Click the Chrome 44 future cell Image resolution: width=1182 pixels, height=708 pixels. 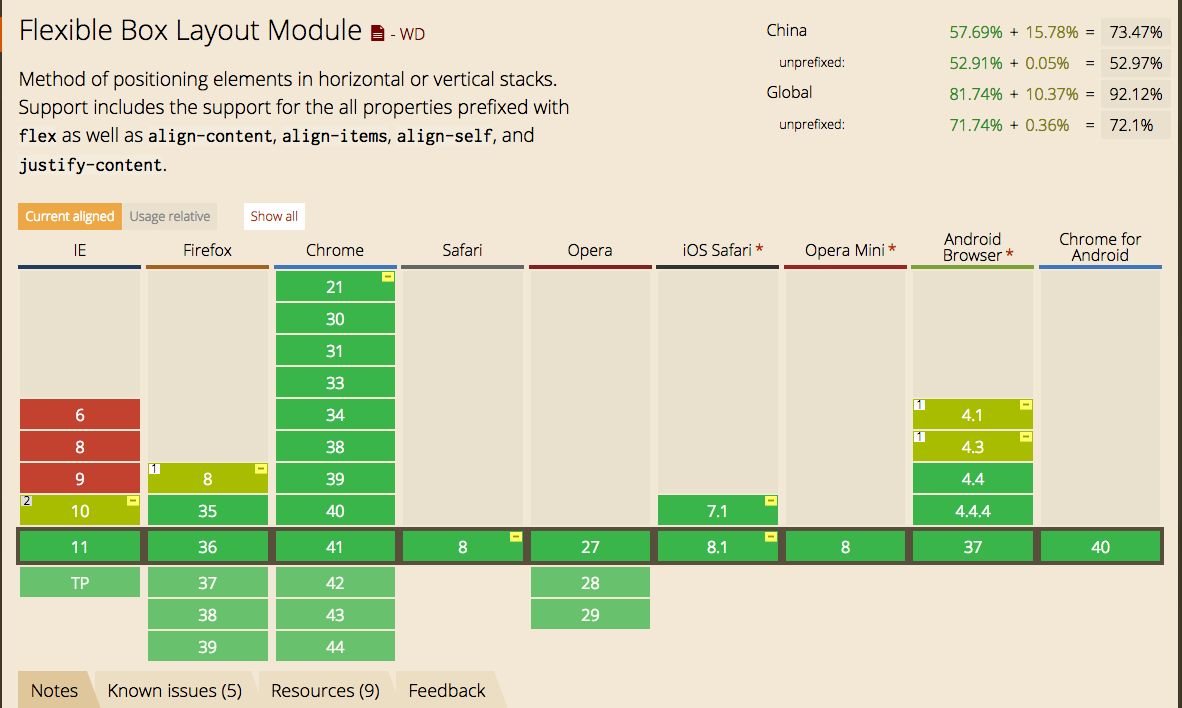(x=335, y=646)
